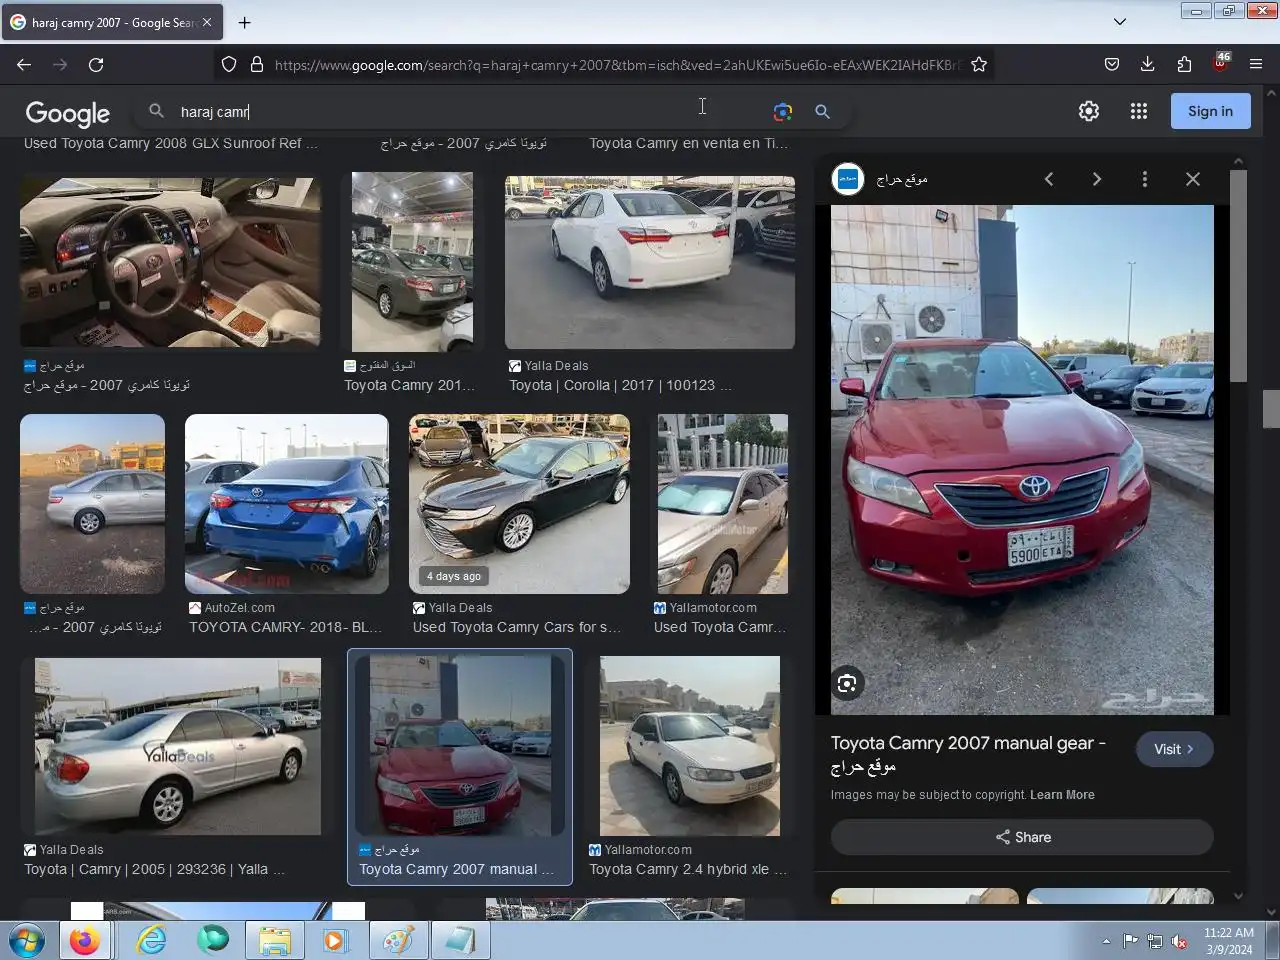The height and width of the screenshot is (960, 1280).
Task: Click the address bar URL
Action: pyautogui.click(x=618, y=65)
